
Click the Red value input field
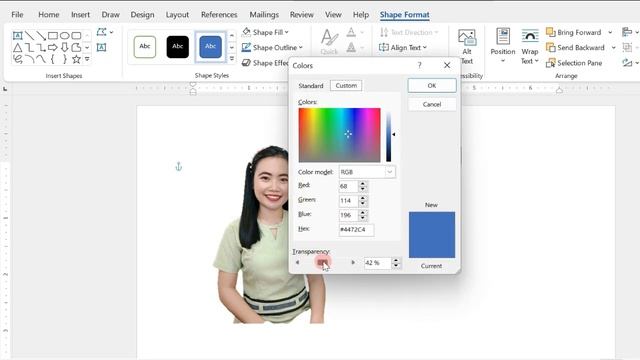coord(349,187)
